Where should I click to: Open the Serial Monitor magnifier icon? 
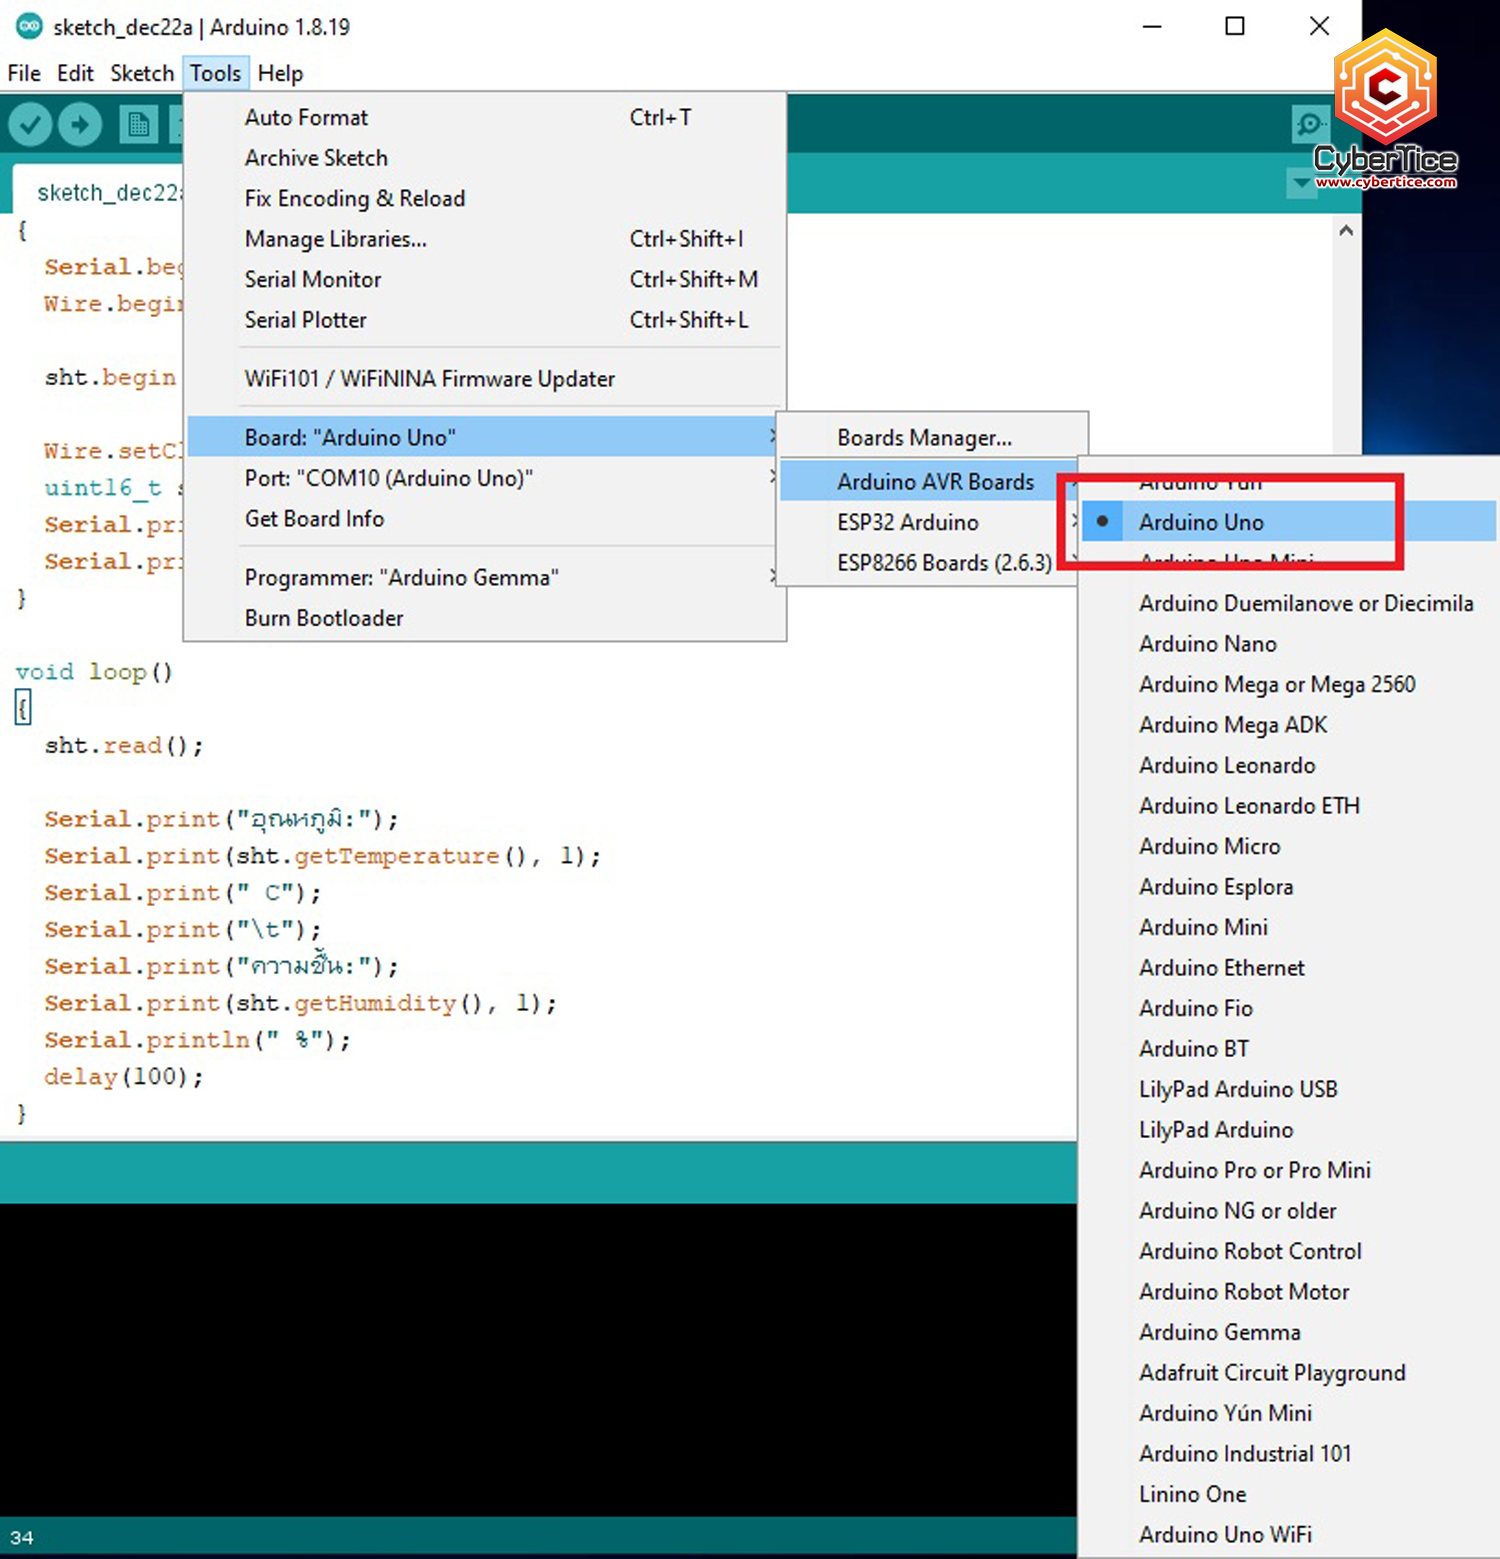pos(1308,124)
